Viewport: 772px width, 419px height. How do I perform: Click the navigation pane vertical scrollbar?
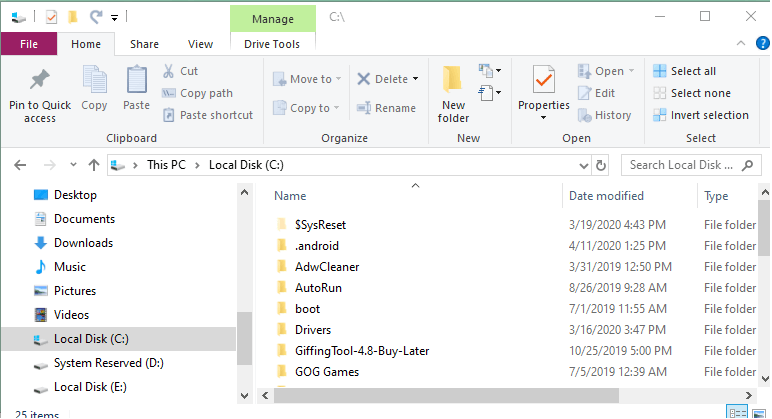tap(244, 339)
